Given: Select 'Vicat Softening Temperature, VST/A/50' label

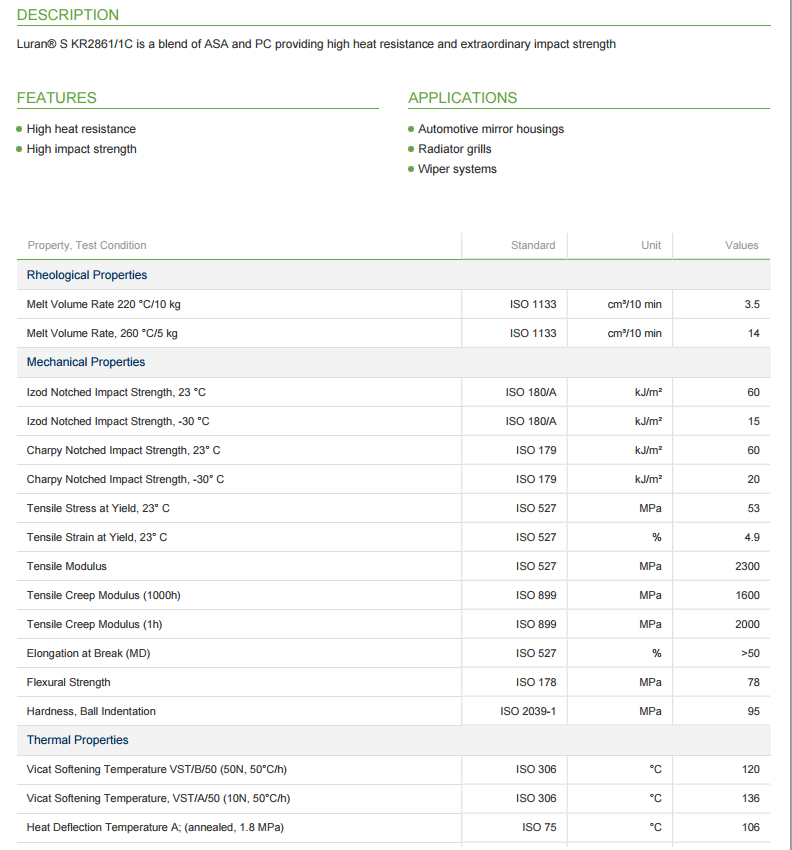Looking at the screenshot, I should pyautogui.click(x=158, y=799).
